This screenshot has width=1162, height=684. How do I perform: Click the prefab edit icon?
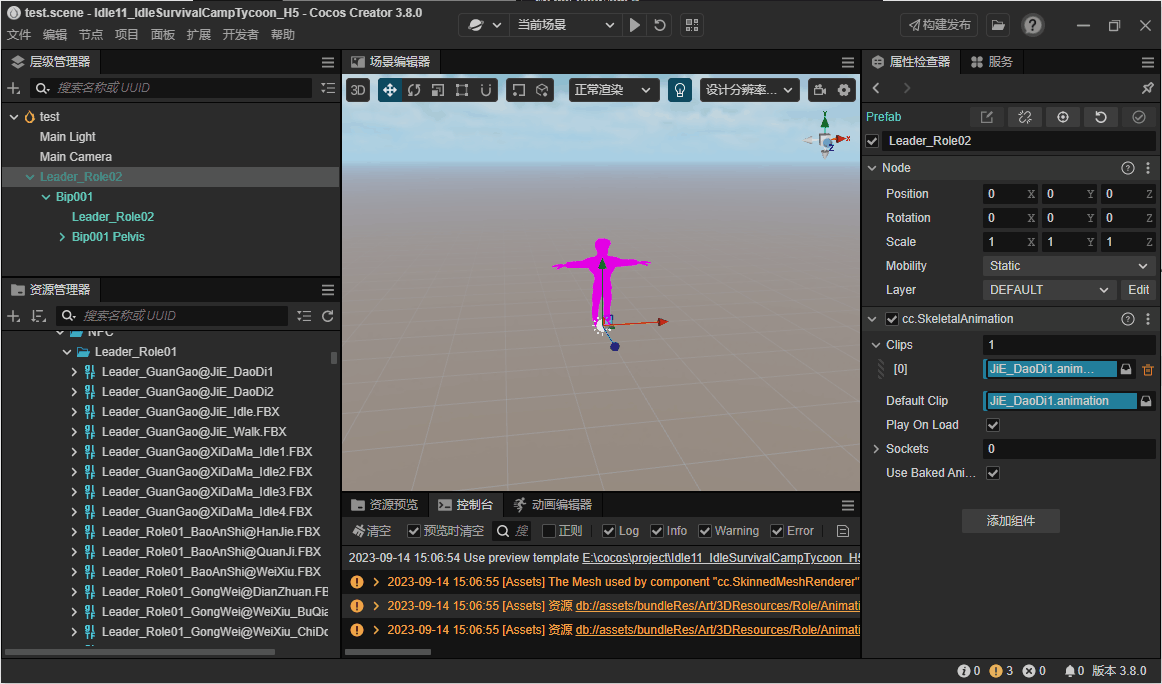click(986, 117)
